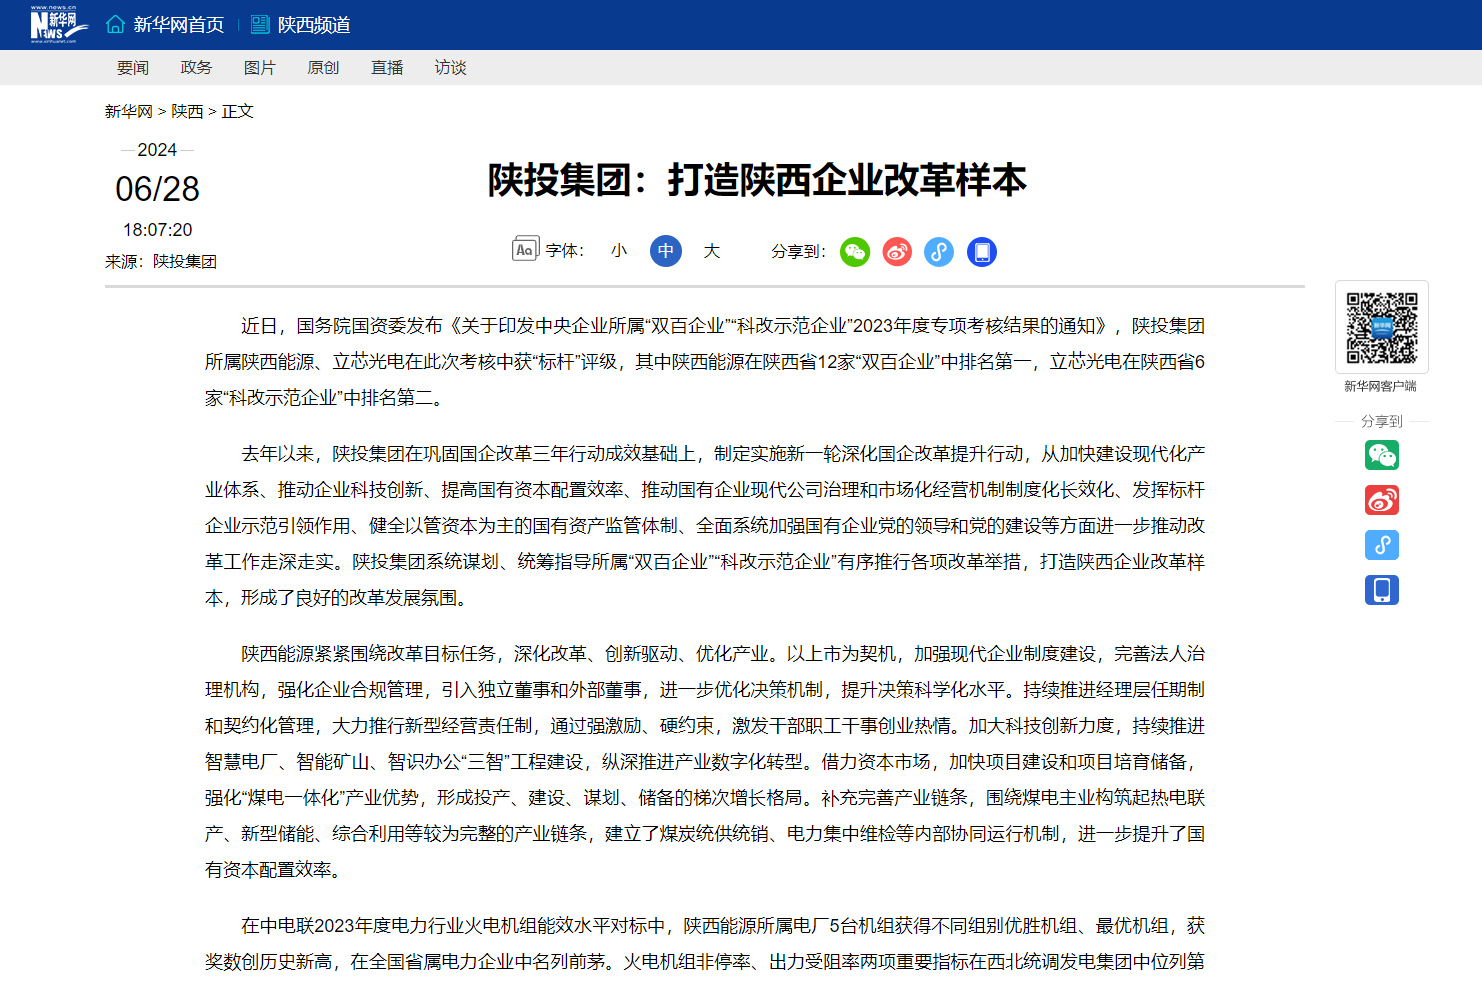Open the 要闻 navigation tab
The height and width of the screenshot is (985, 1482).
[x=133, y=68]
